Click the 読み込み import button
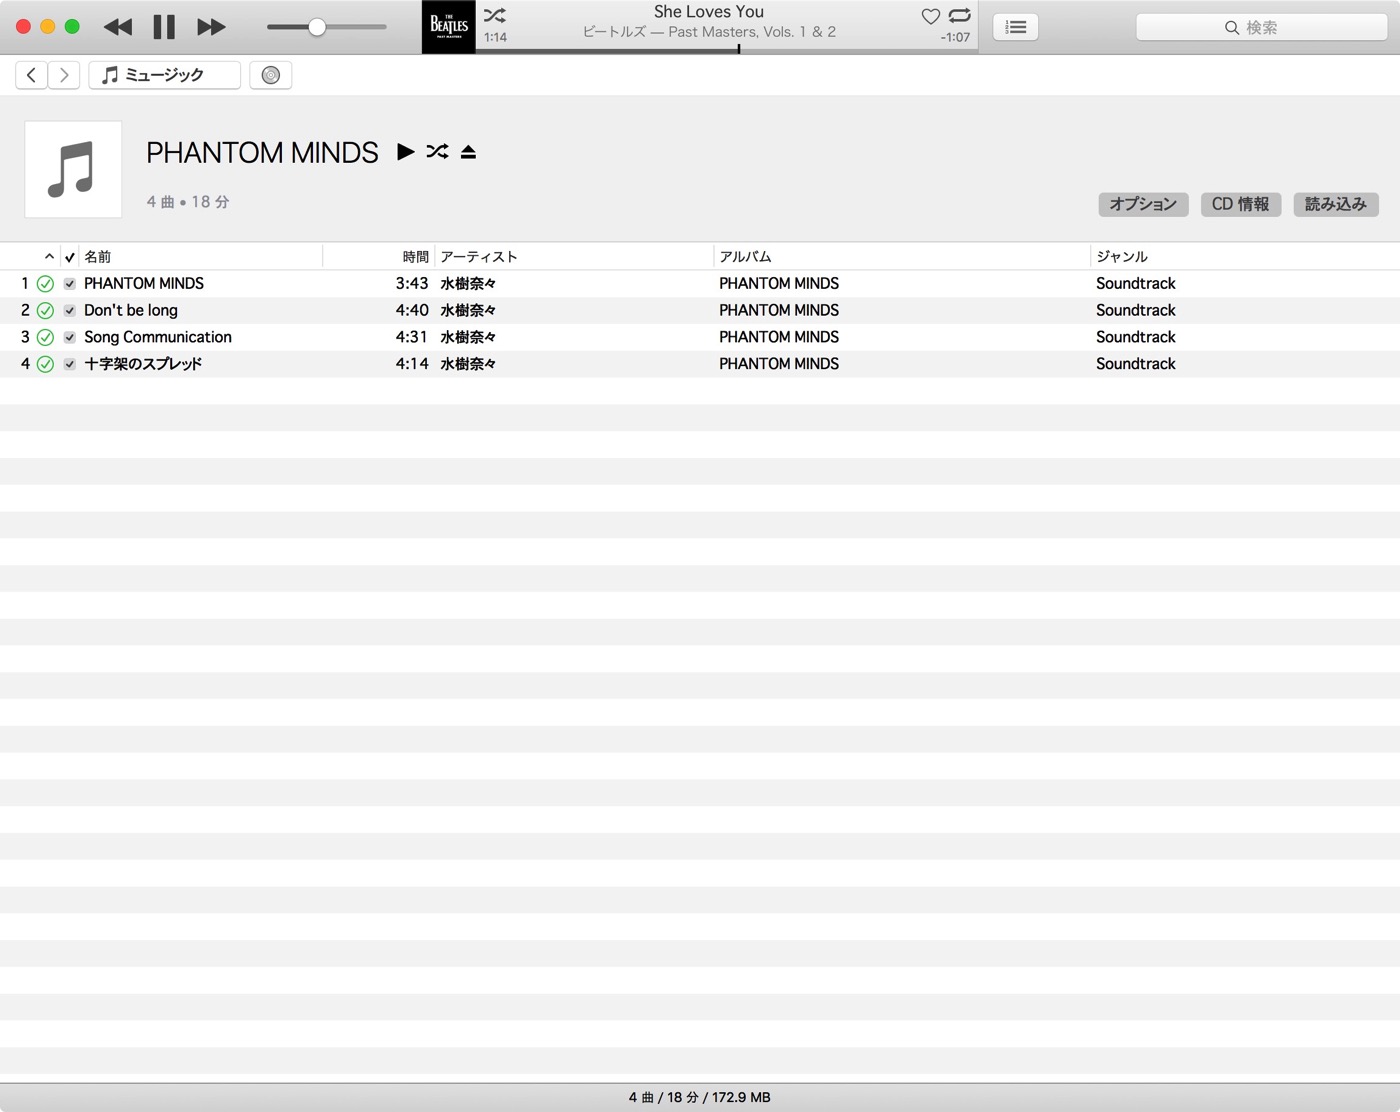Viewport: 1400px width, 1112px height. click(x=1336, y=204)
